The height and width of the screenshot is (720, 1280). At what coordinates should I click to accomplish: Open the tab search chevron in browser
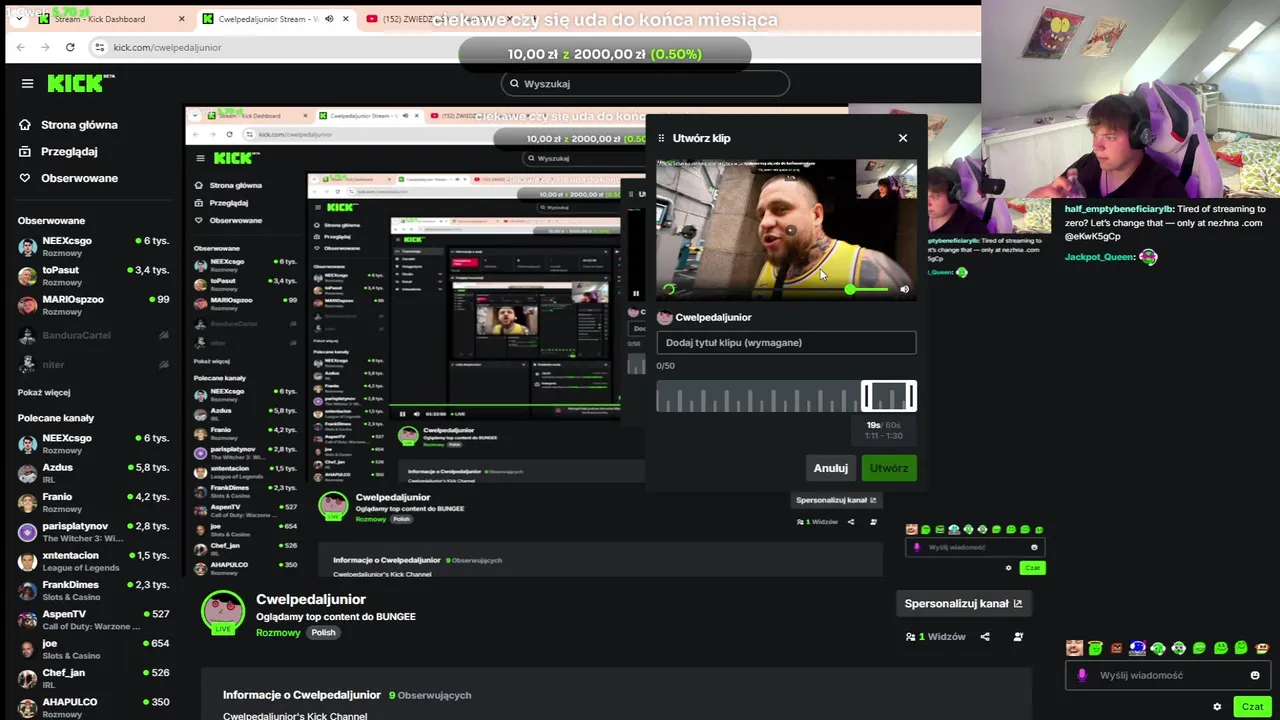coord(19,19)
